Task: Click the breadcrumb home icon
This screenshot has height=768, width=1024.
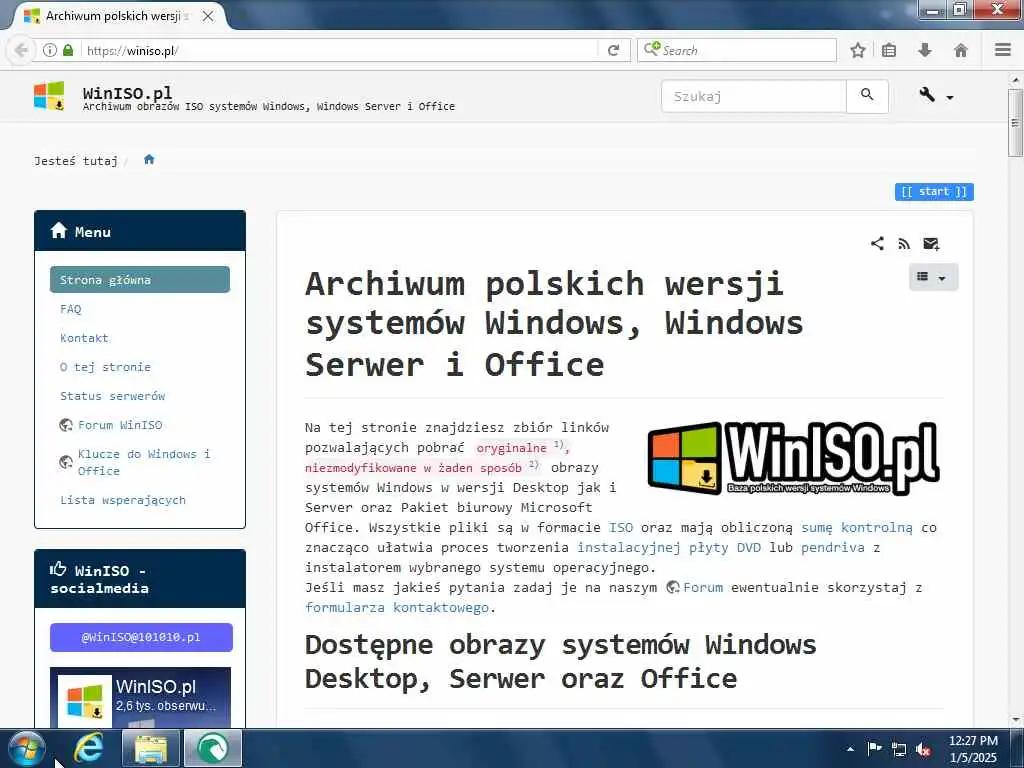Action: coord(149,160)
